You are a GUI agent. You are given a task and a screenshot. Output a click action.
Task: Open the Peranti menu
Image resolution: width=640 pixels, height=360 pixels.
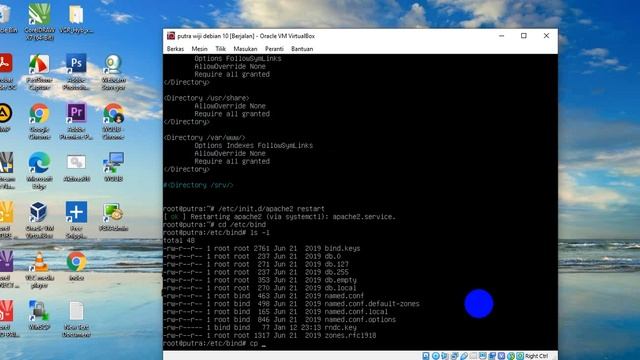[274, 49]
